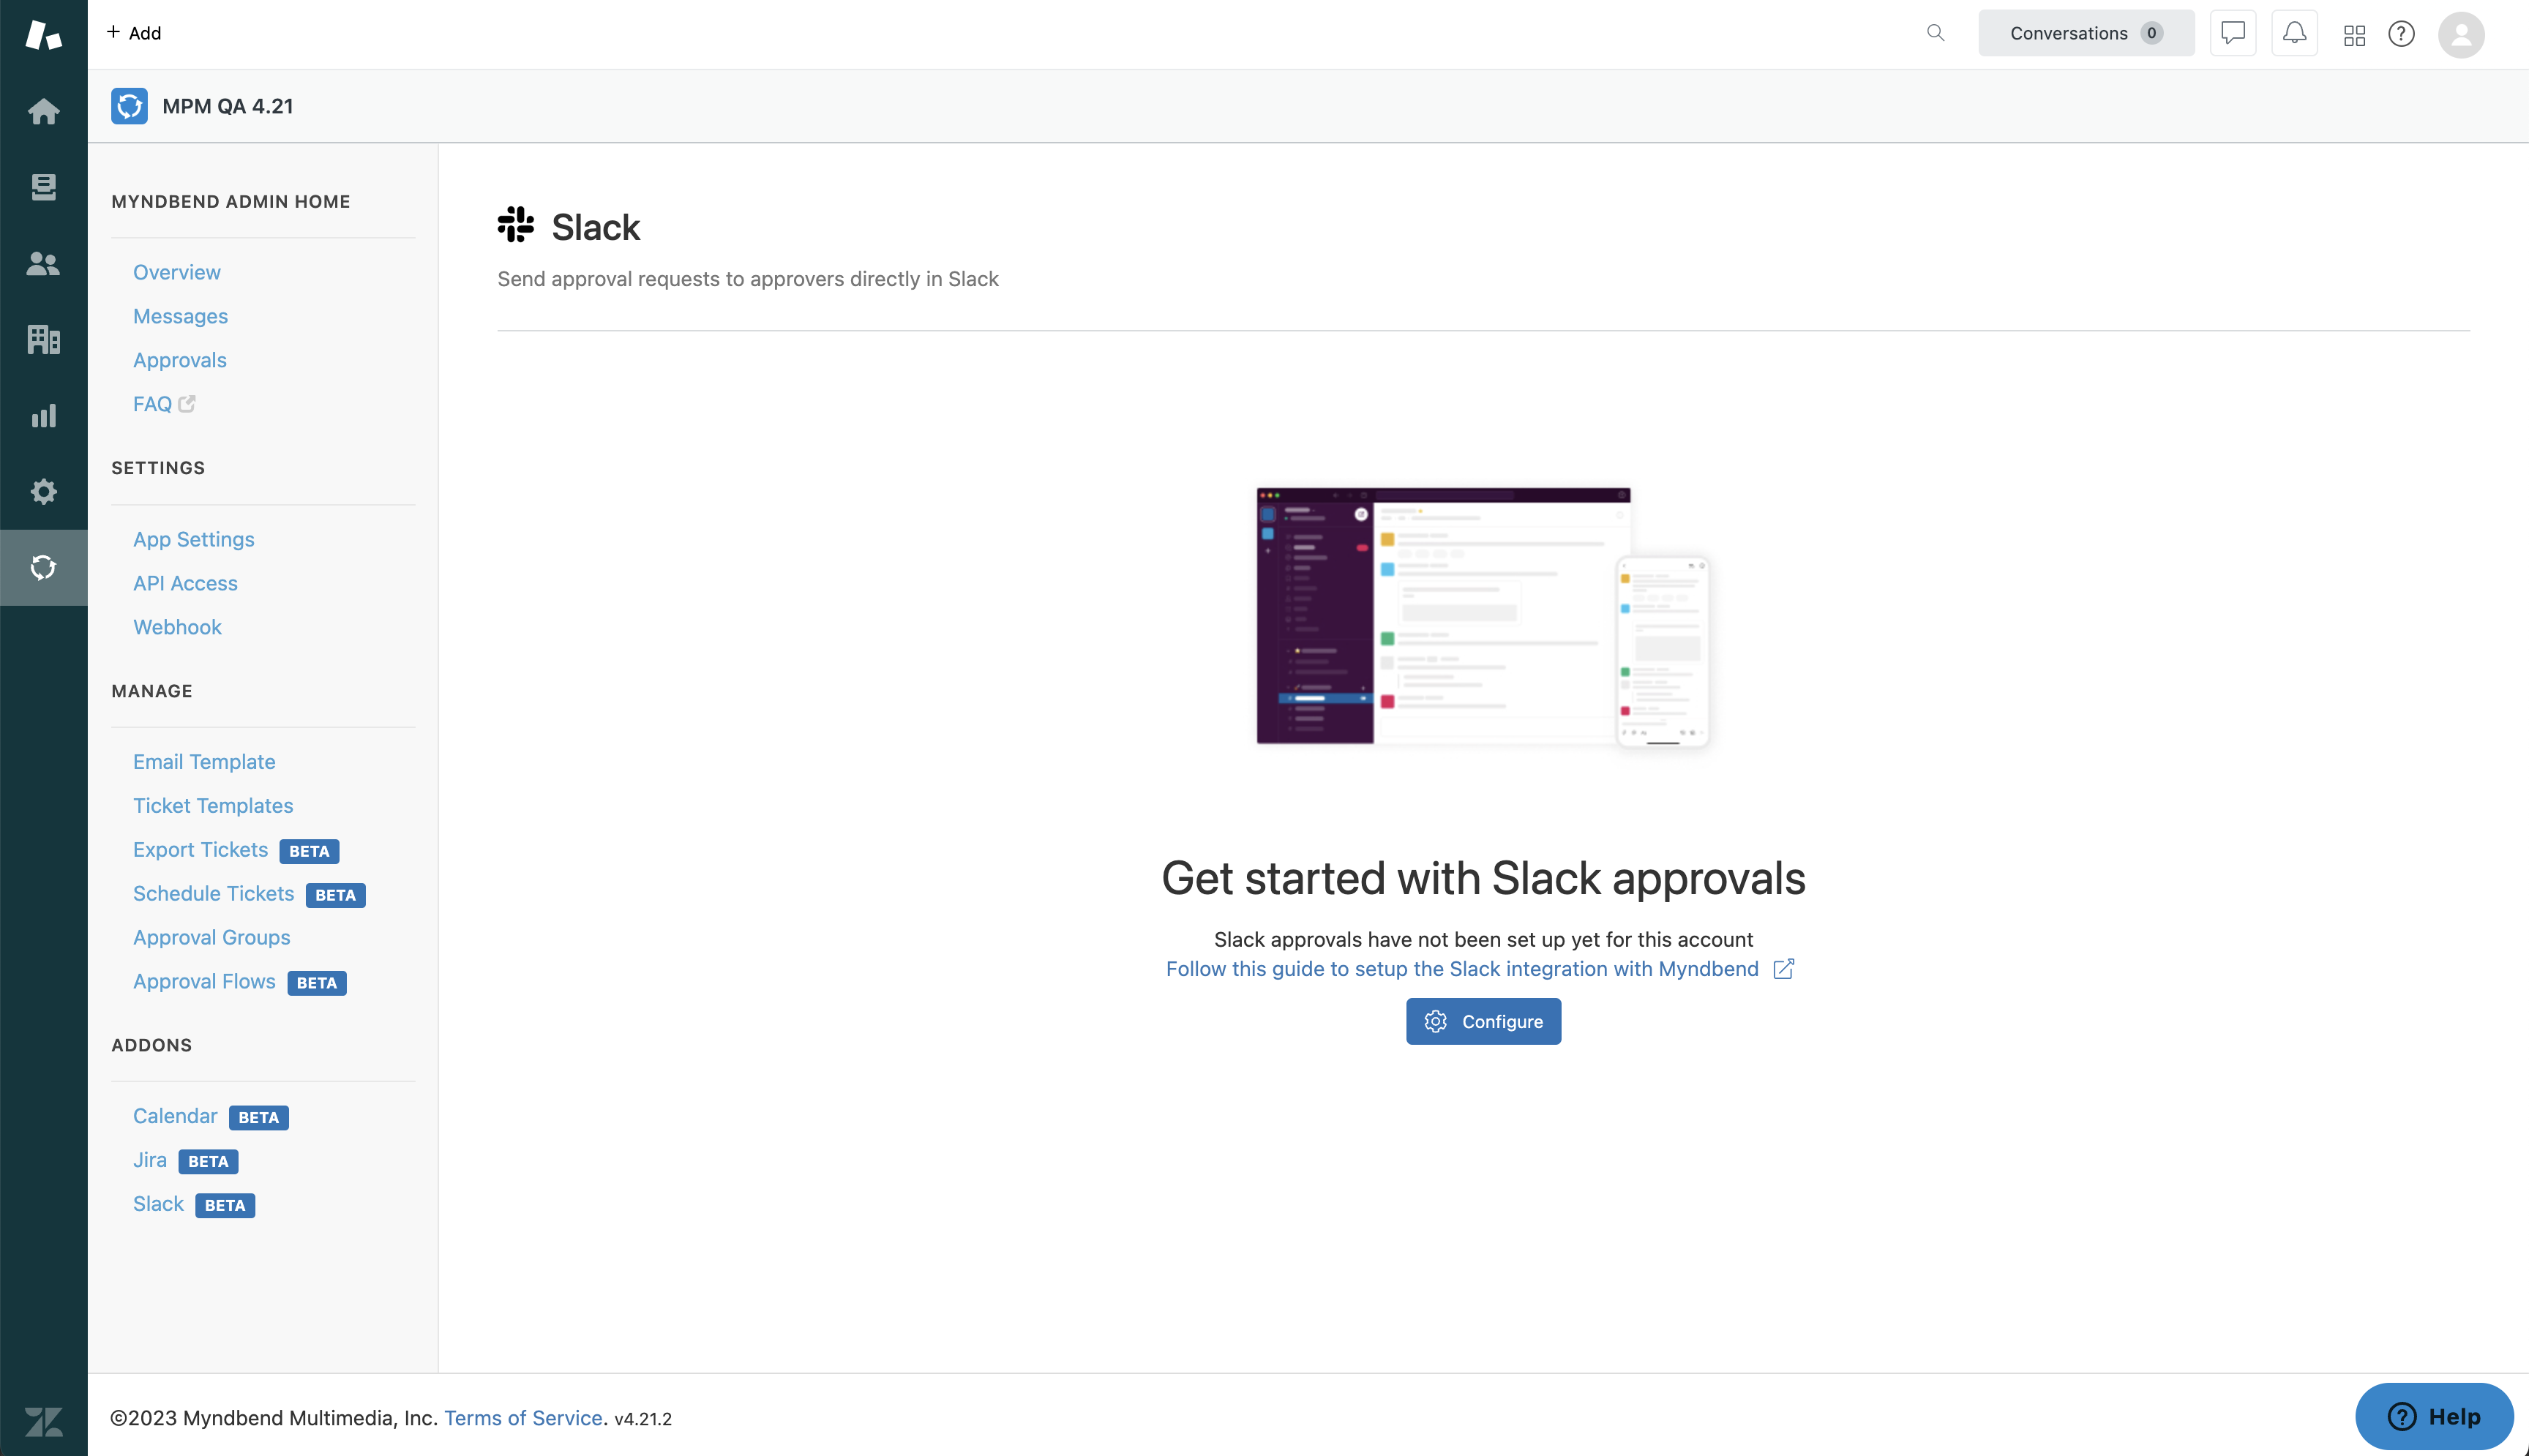Open API Access settings
Image resolution: width=2529 pixels, height=1456 pixels.
click(185, 583)
